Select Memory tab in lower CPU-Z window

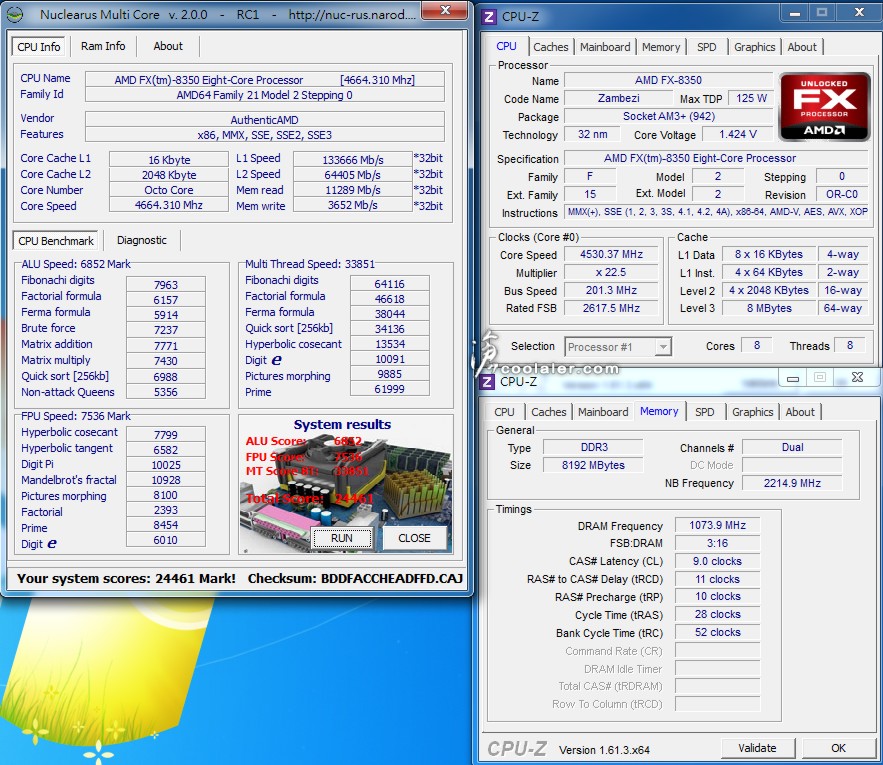pyautogui.click(x=659, y=411)
